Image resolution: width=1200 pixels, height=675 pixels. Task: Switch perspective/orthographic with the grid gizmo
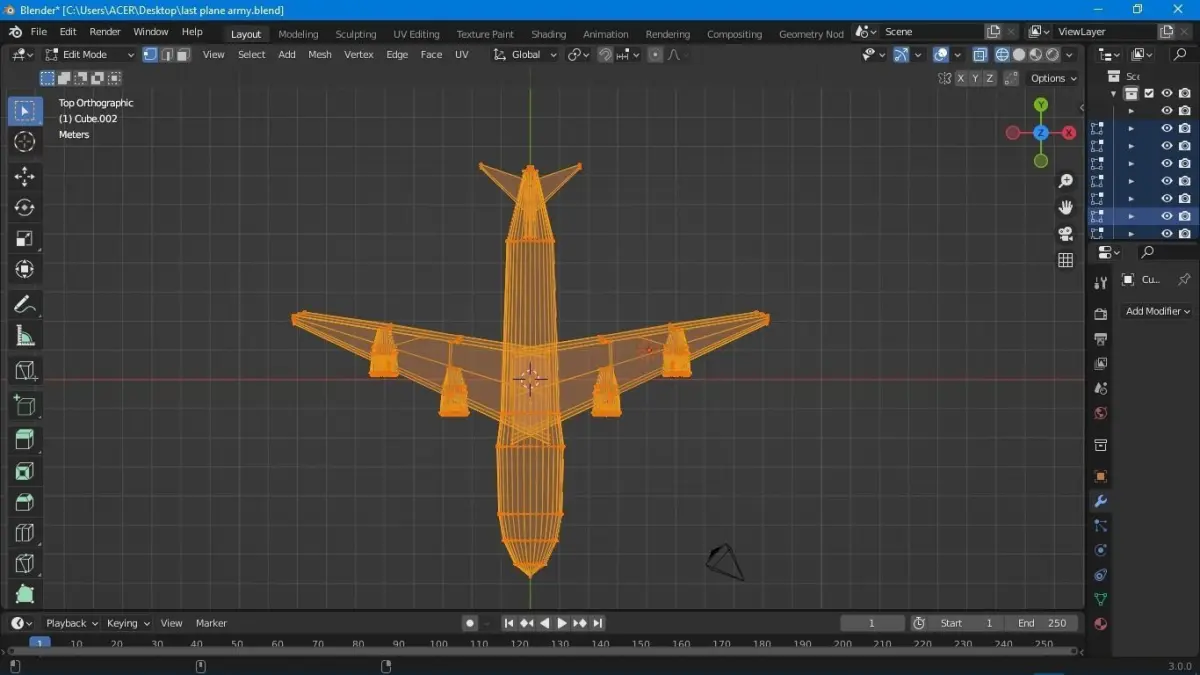click(x=1066, y=260)
